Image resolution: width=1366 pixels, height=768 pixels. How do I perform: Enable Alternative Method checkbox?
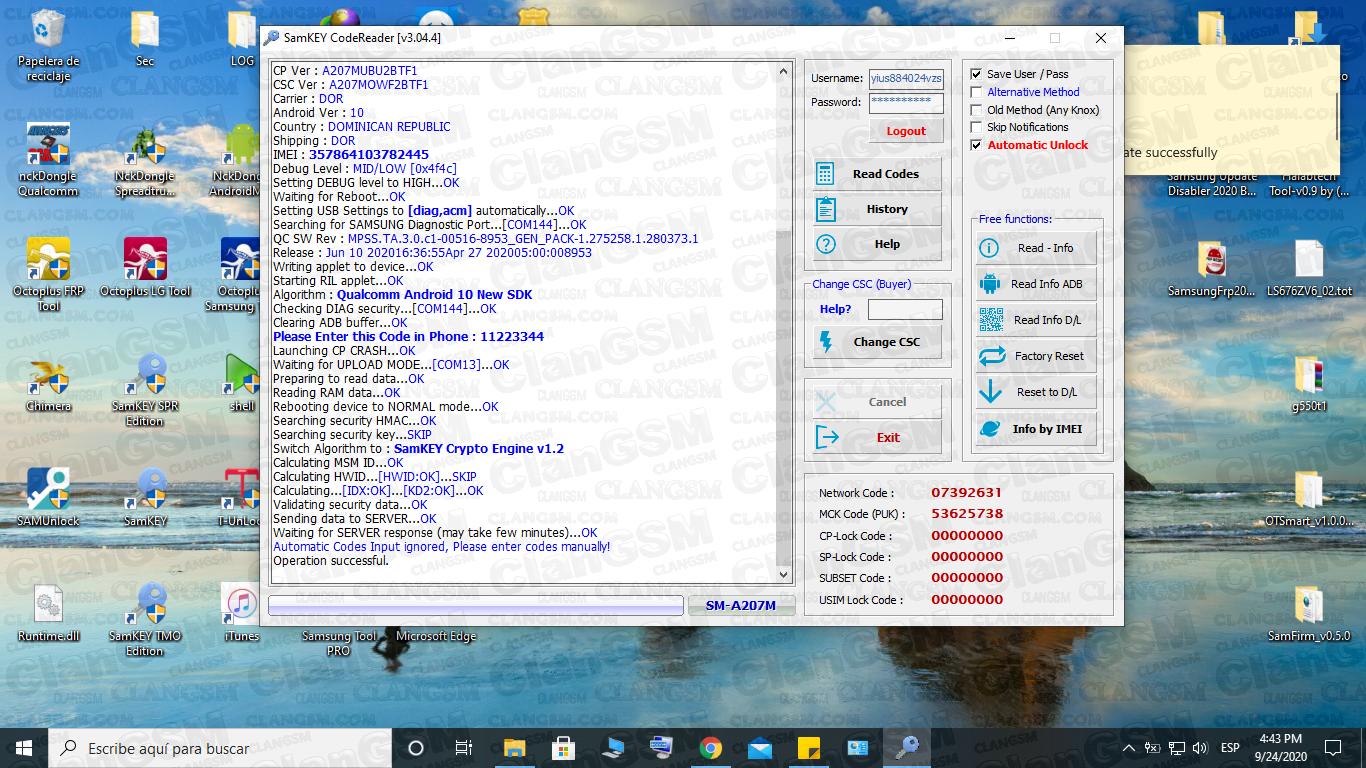click(977, 92)
